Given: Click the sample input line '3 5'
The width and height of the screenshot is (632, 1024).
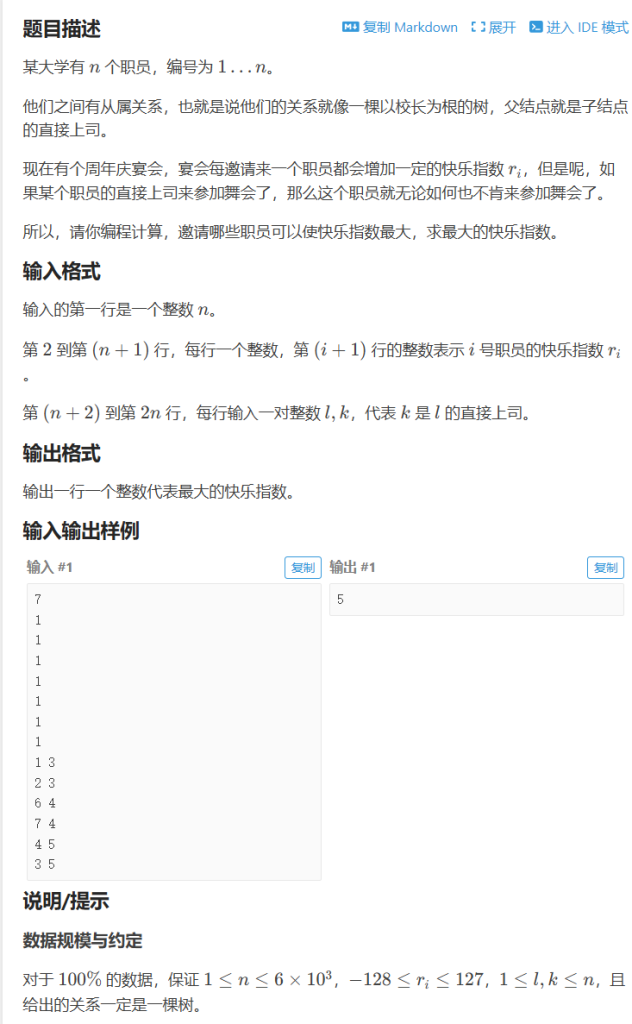Looking at the screenshot, I should (x=45, y=864).
